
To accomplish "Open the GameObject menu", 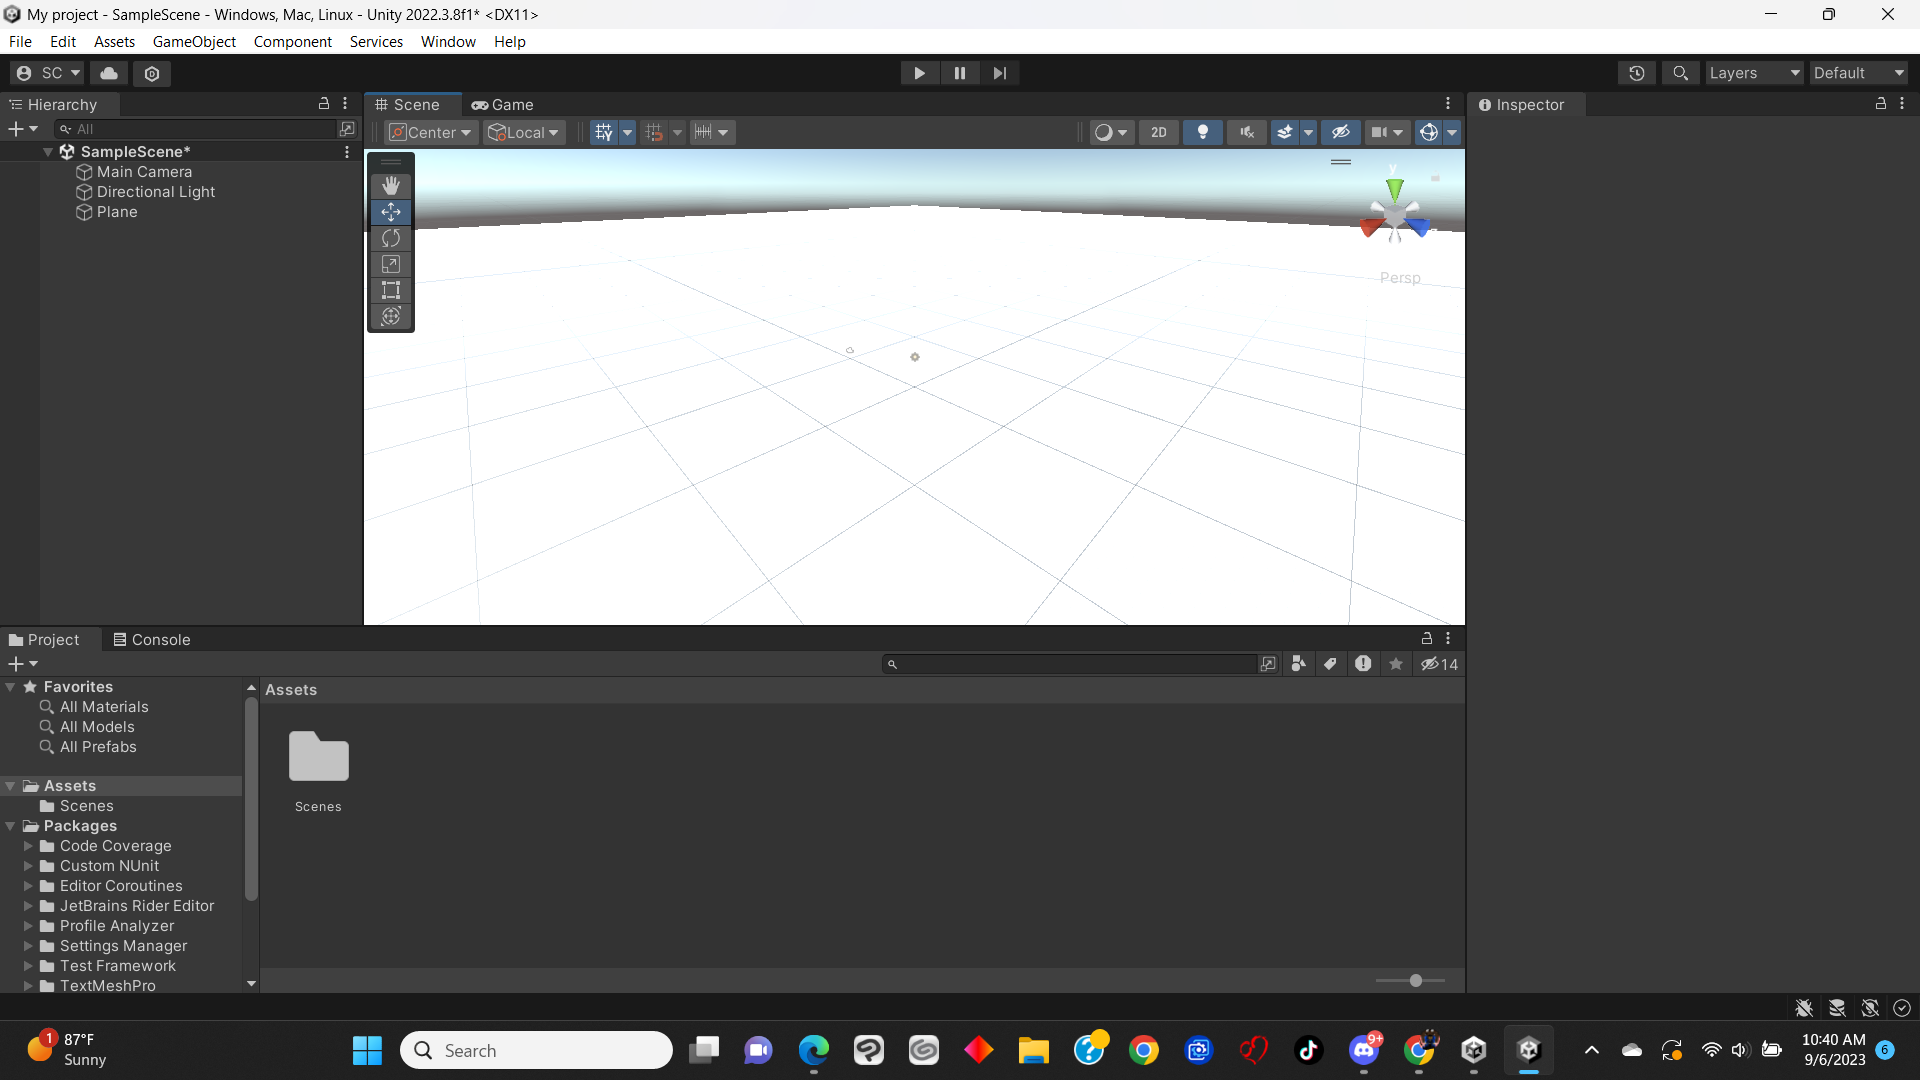I will [194, 41].
